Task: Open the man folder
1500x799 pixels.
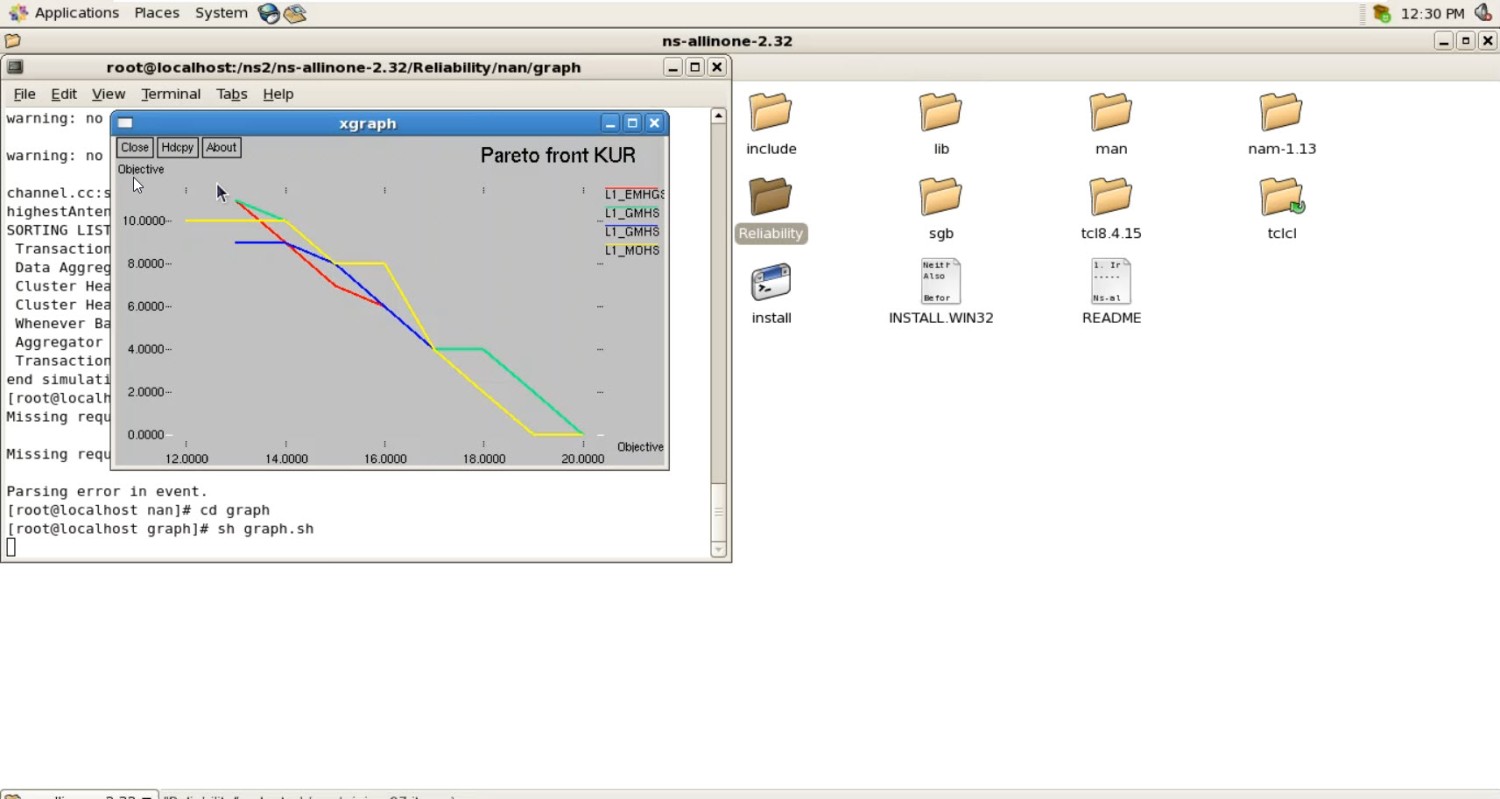Action: pyautogui.click(x=1110, y=112)
